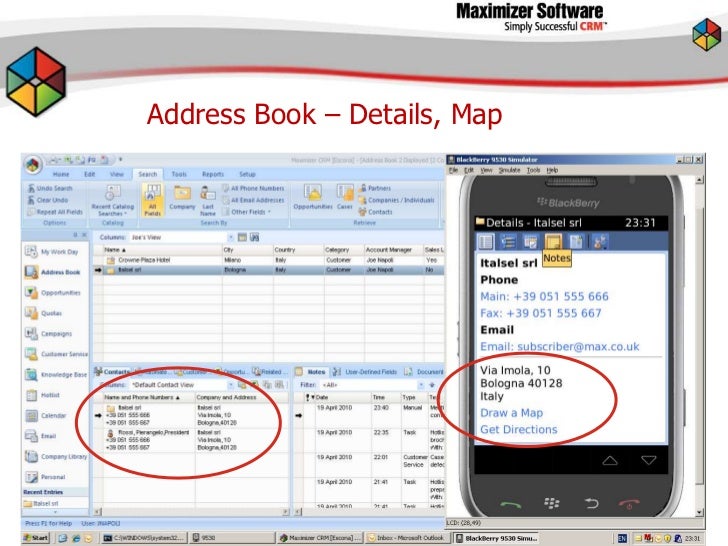Click the Main +39 051 555 666 link

point(544,296)
